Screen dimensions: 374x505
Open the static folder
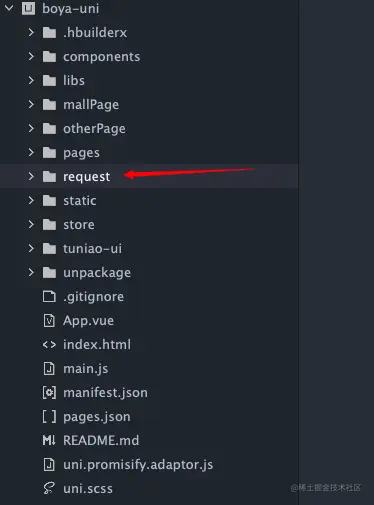(x=149, y=200)
